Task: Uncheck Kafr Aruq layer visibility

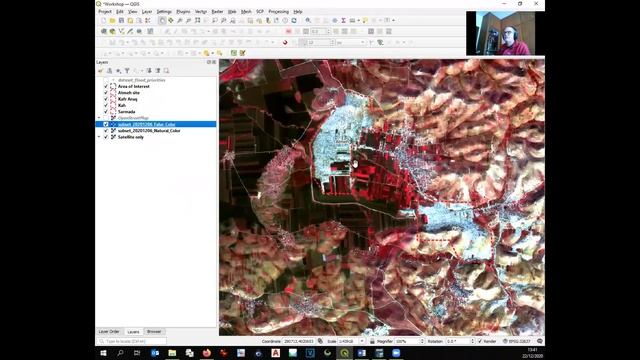Action: (x=106, y=99)
